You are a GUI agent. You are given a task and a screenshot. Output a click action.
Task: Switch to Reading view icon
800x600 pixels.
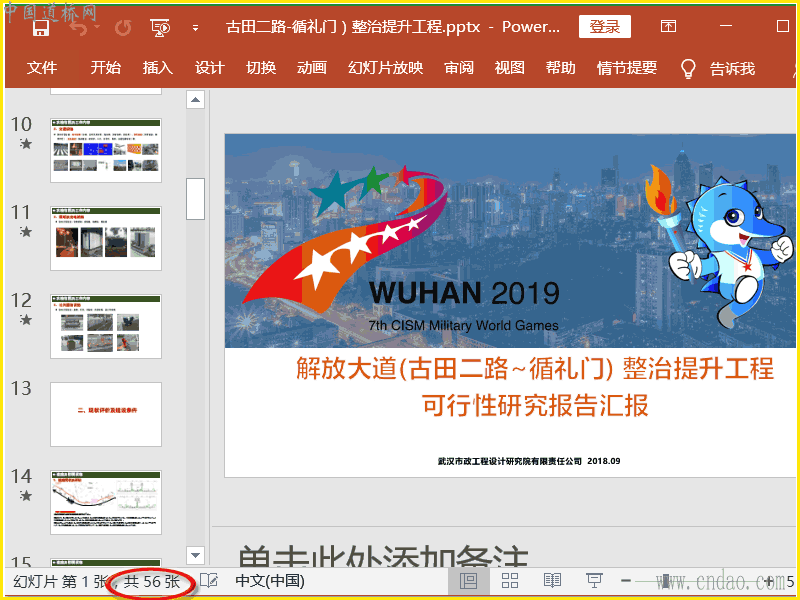click(552, 581)
